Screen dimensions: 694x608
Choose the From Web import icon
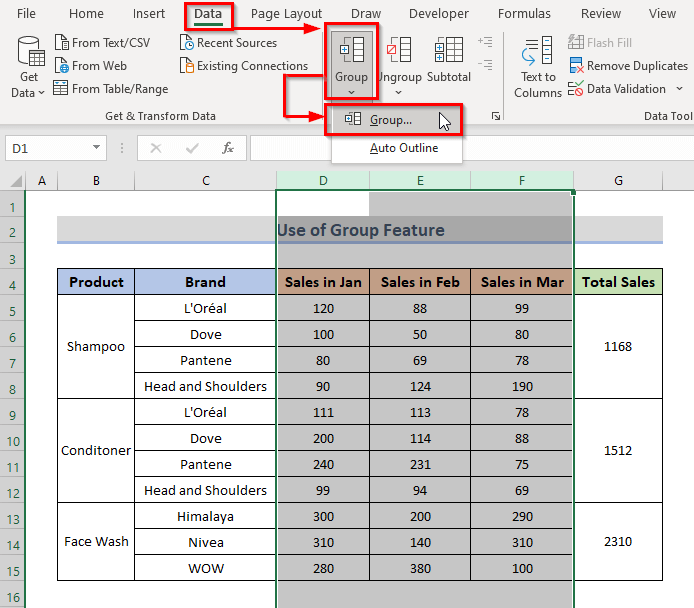[62, 65]
